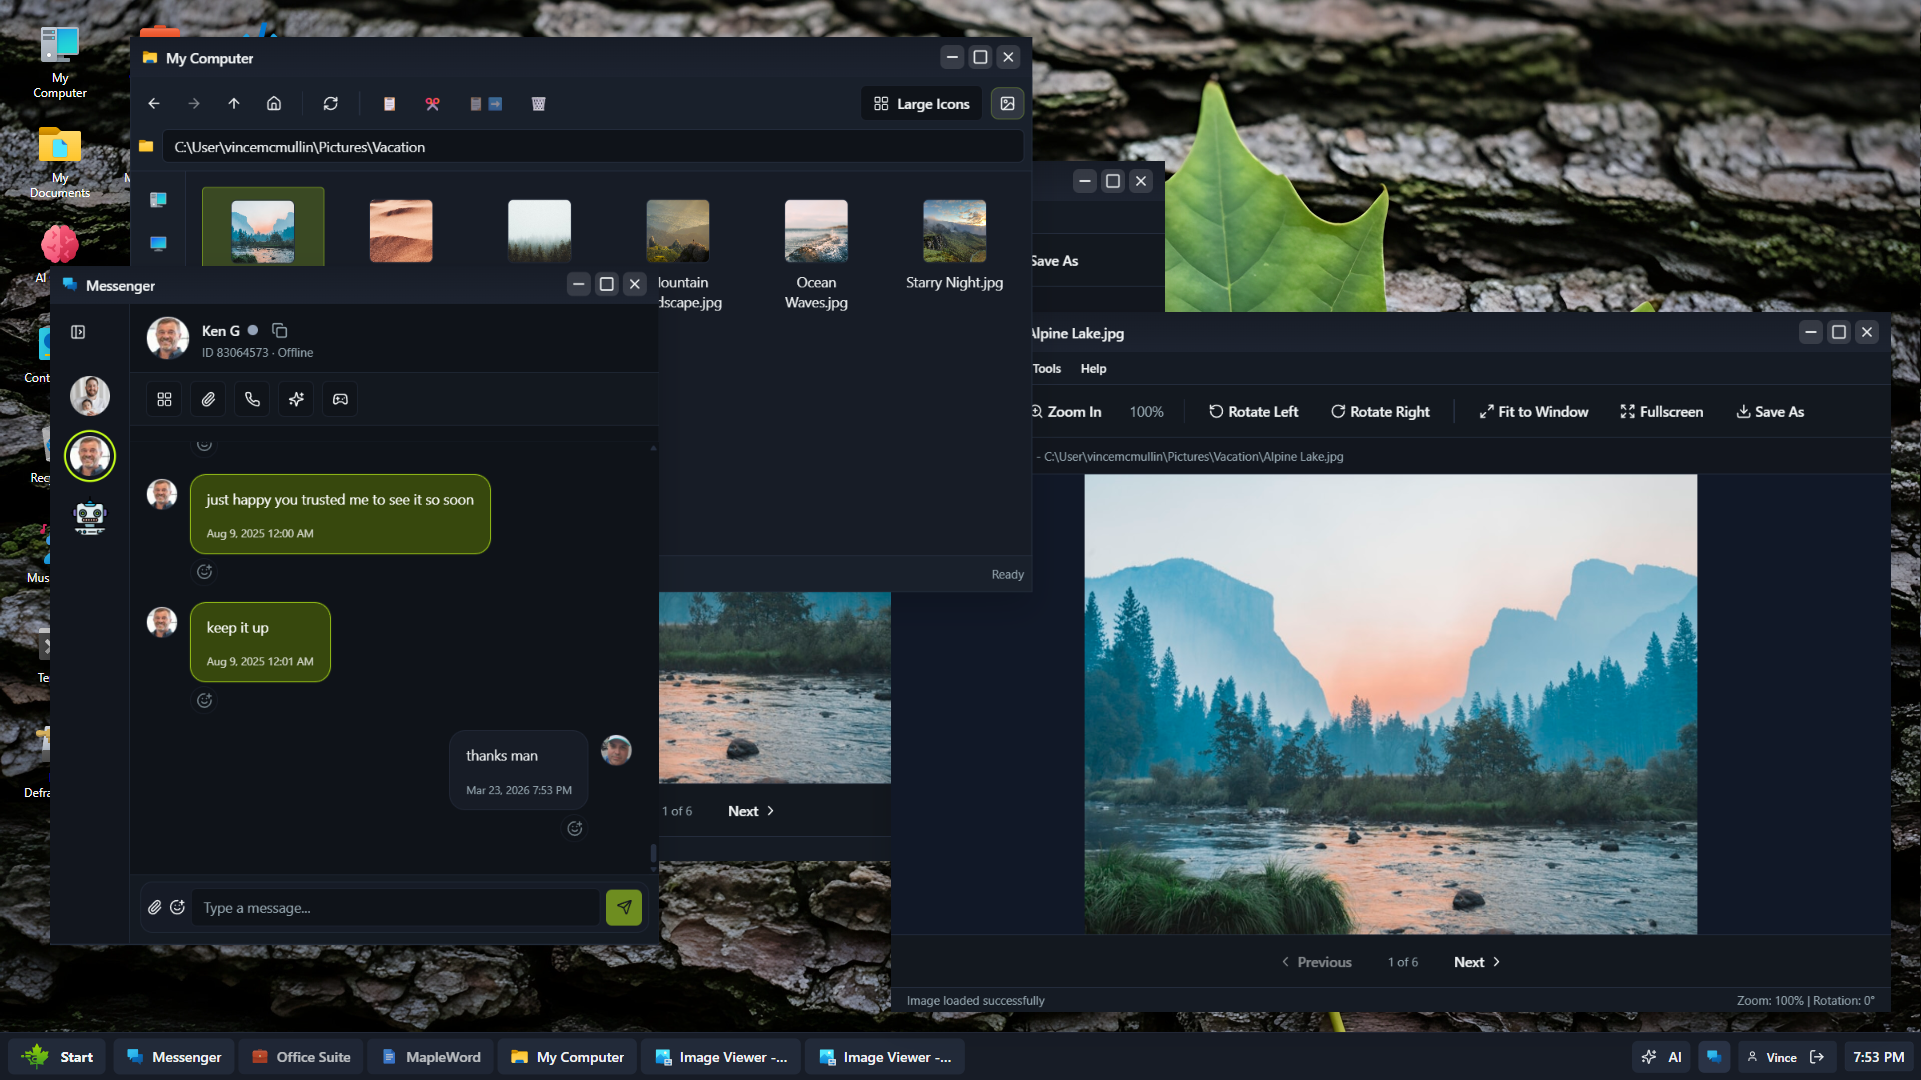Click the folder icon beside the address bar

click(146, 147)
